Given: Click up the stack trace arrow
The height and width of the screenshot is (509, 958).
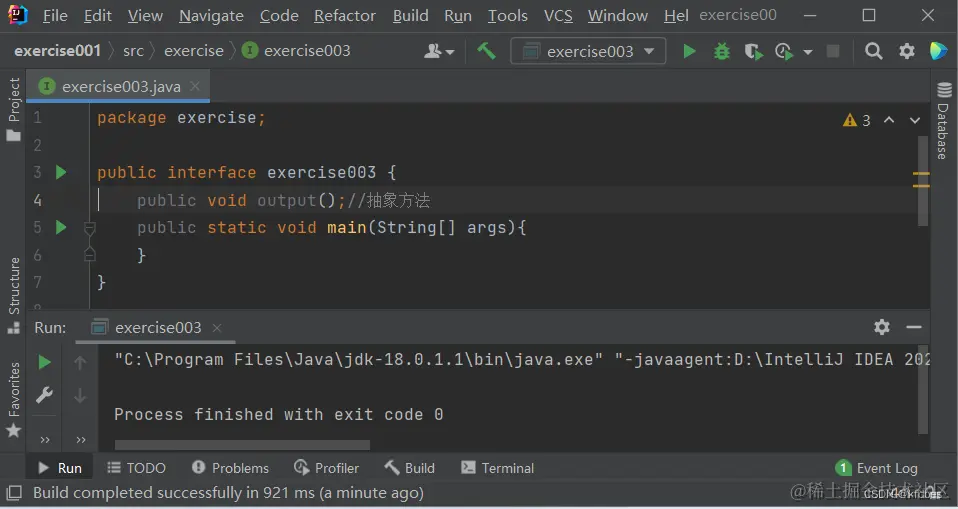Looking at the screenshot, I should pyautogui.click(x=80, y=362).
